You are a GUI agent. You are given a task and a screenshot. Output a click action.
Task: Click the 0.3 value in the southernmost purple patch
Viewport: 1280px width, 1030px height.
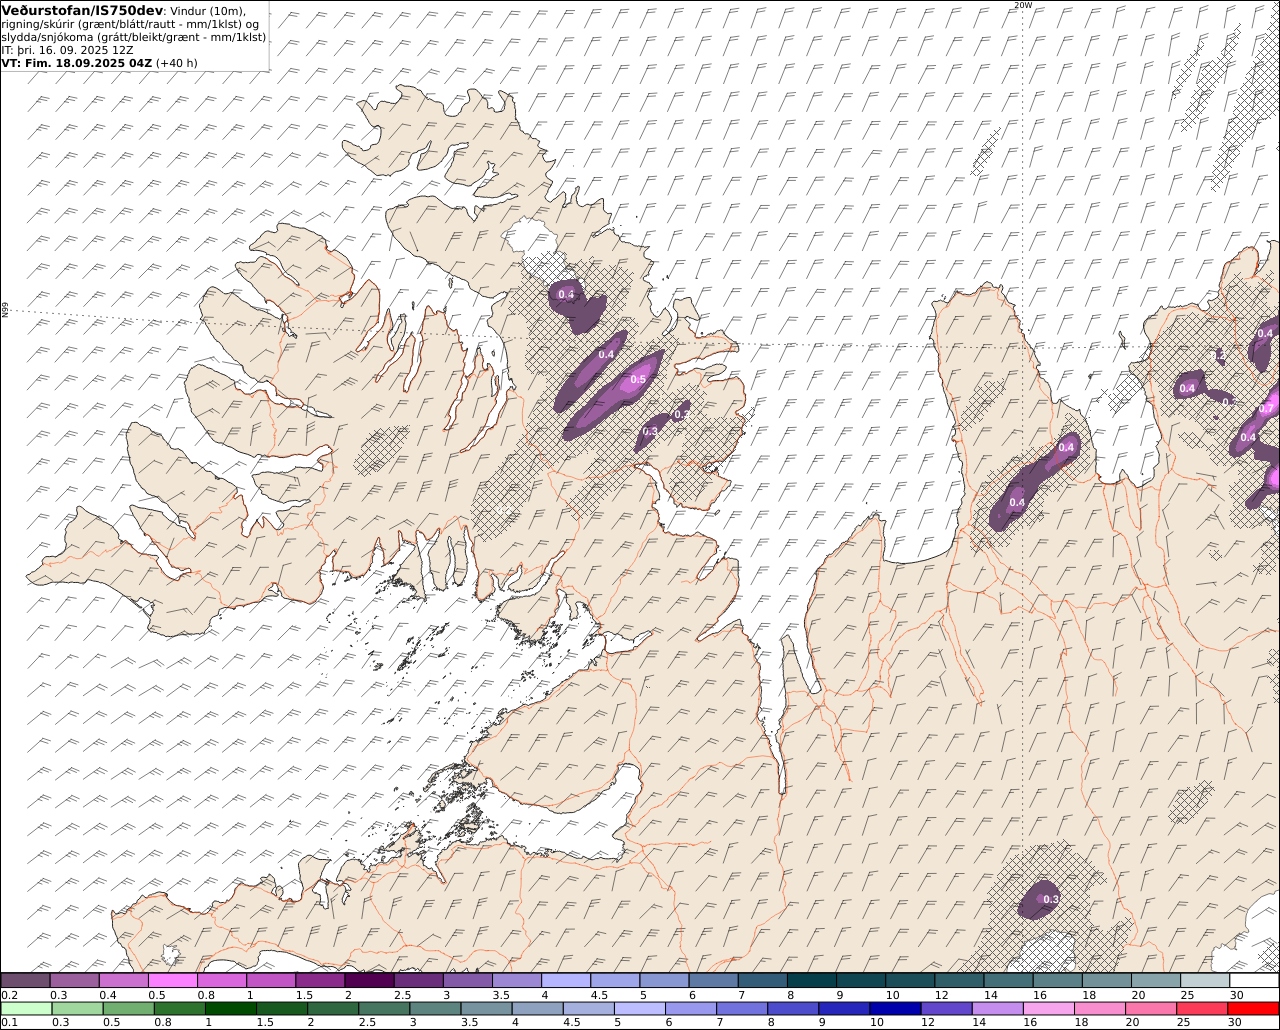pos(1051,900)
